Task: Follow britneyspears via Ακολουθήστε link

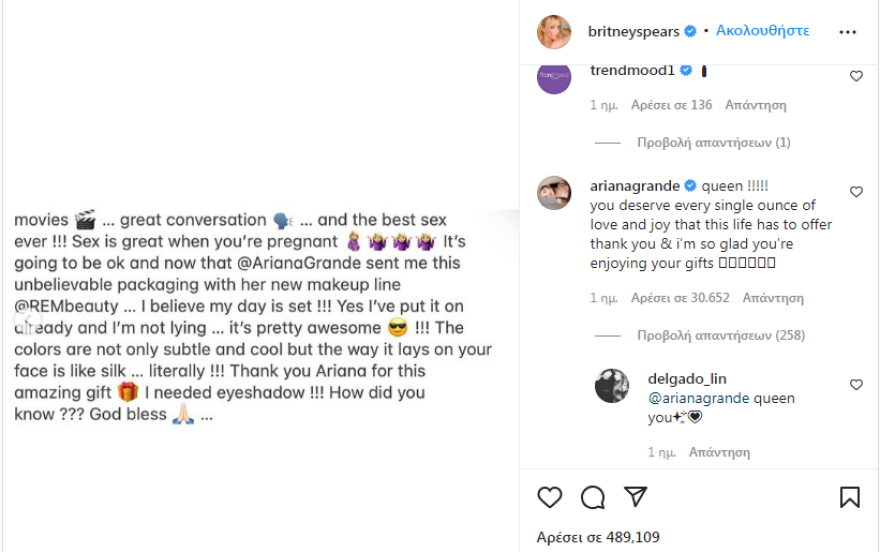Action: tap(762, 31)
